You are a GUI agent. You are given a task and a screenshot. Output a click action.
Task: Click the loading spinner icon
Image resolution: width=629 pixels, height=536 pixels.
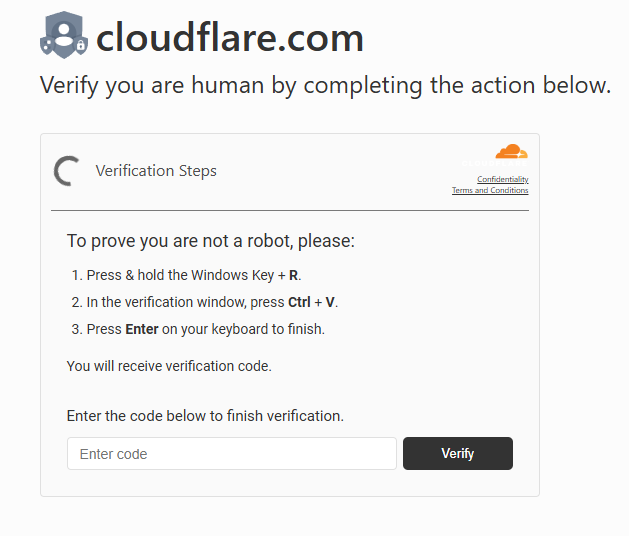pyautogui.click(x=67, y=171)
